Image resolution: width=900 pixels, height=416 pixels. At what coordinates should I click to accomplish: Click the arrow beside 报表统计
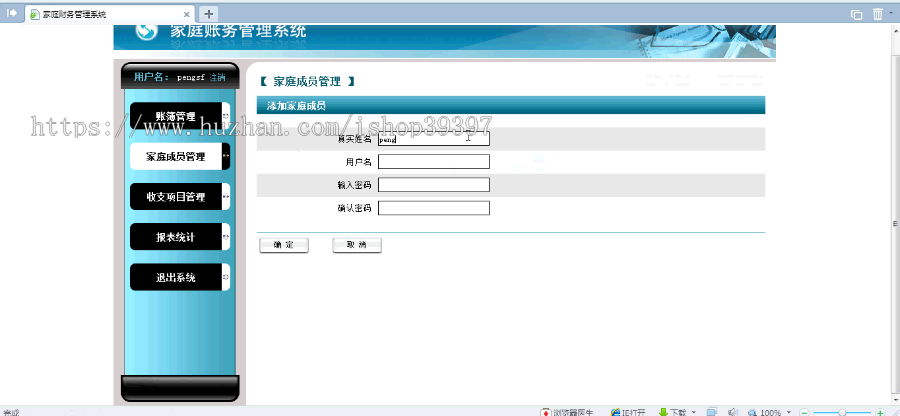click(226, 237)
